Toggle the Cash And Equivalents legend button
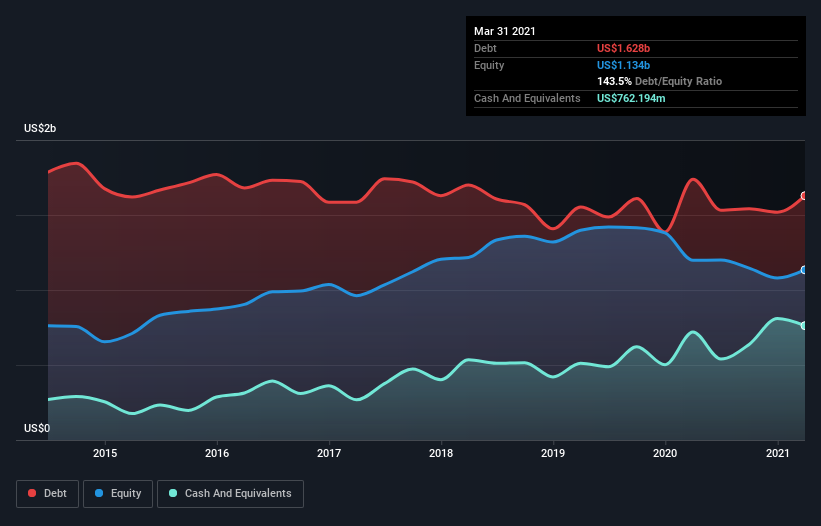This screenshot has height=526, width=821. [x=230, y=494]
